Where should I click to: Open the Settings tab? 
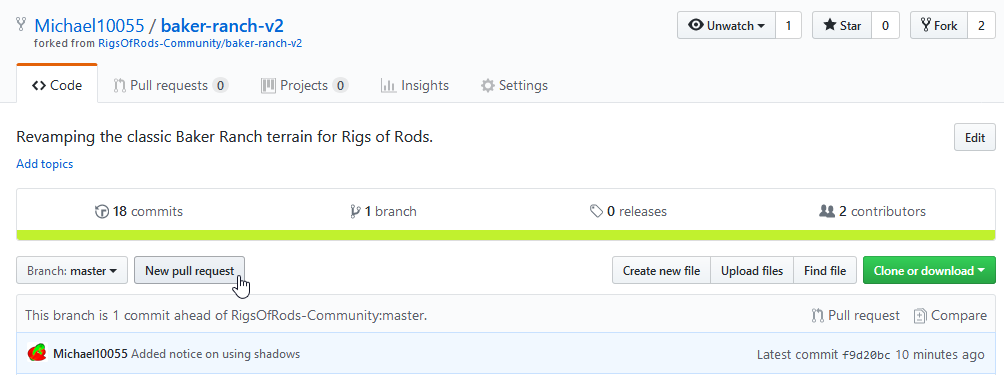coord(514,85)
